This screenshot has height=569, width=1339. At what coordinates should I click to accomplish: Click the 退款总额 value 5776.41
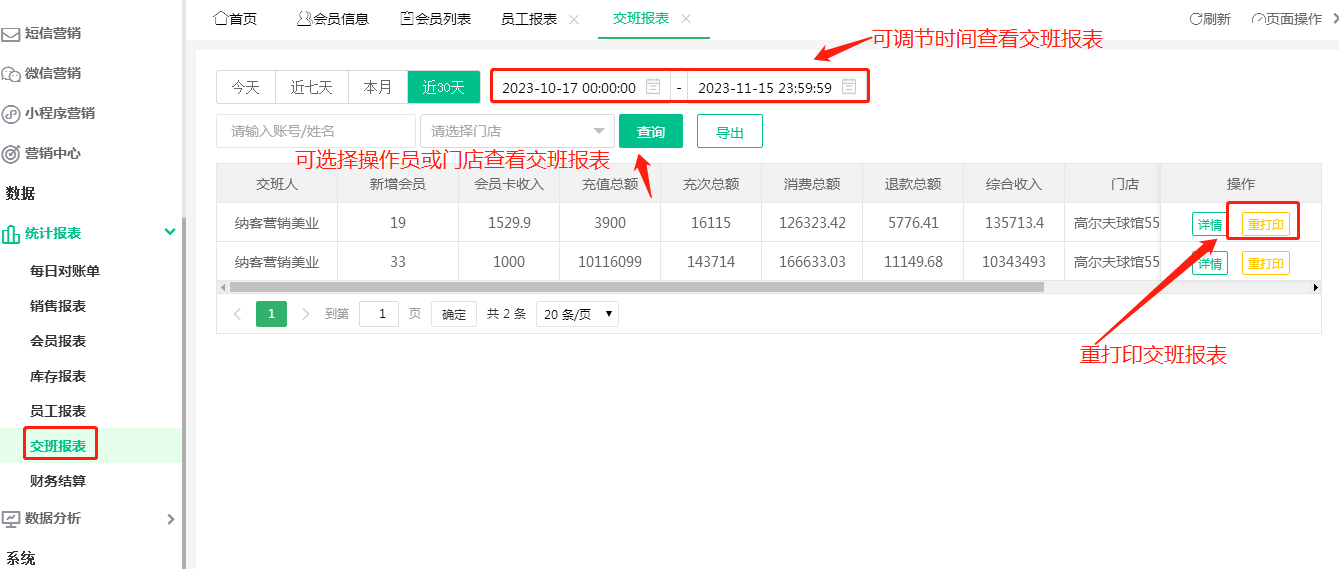point(913,223)
